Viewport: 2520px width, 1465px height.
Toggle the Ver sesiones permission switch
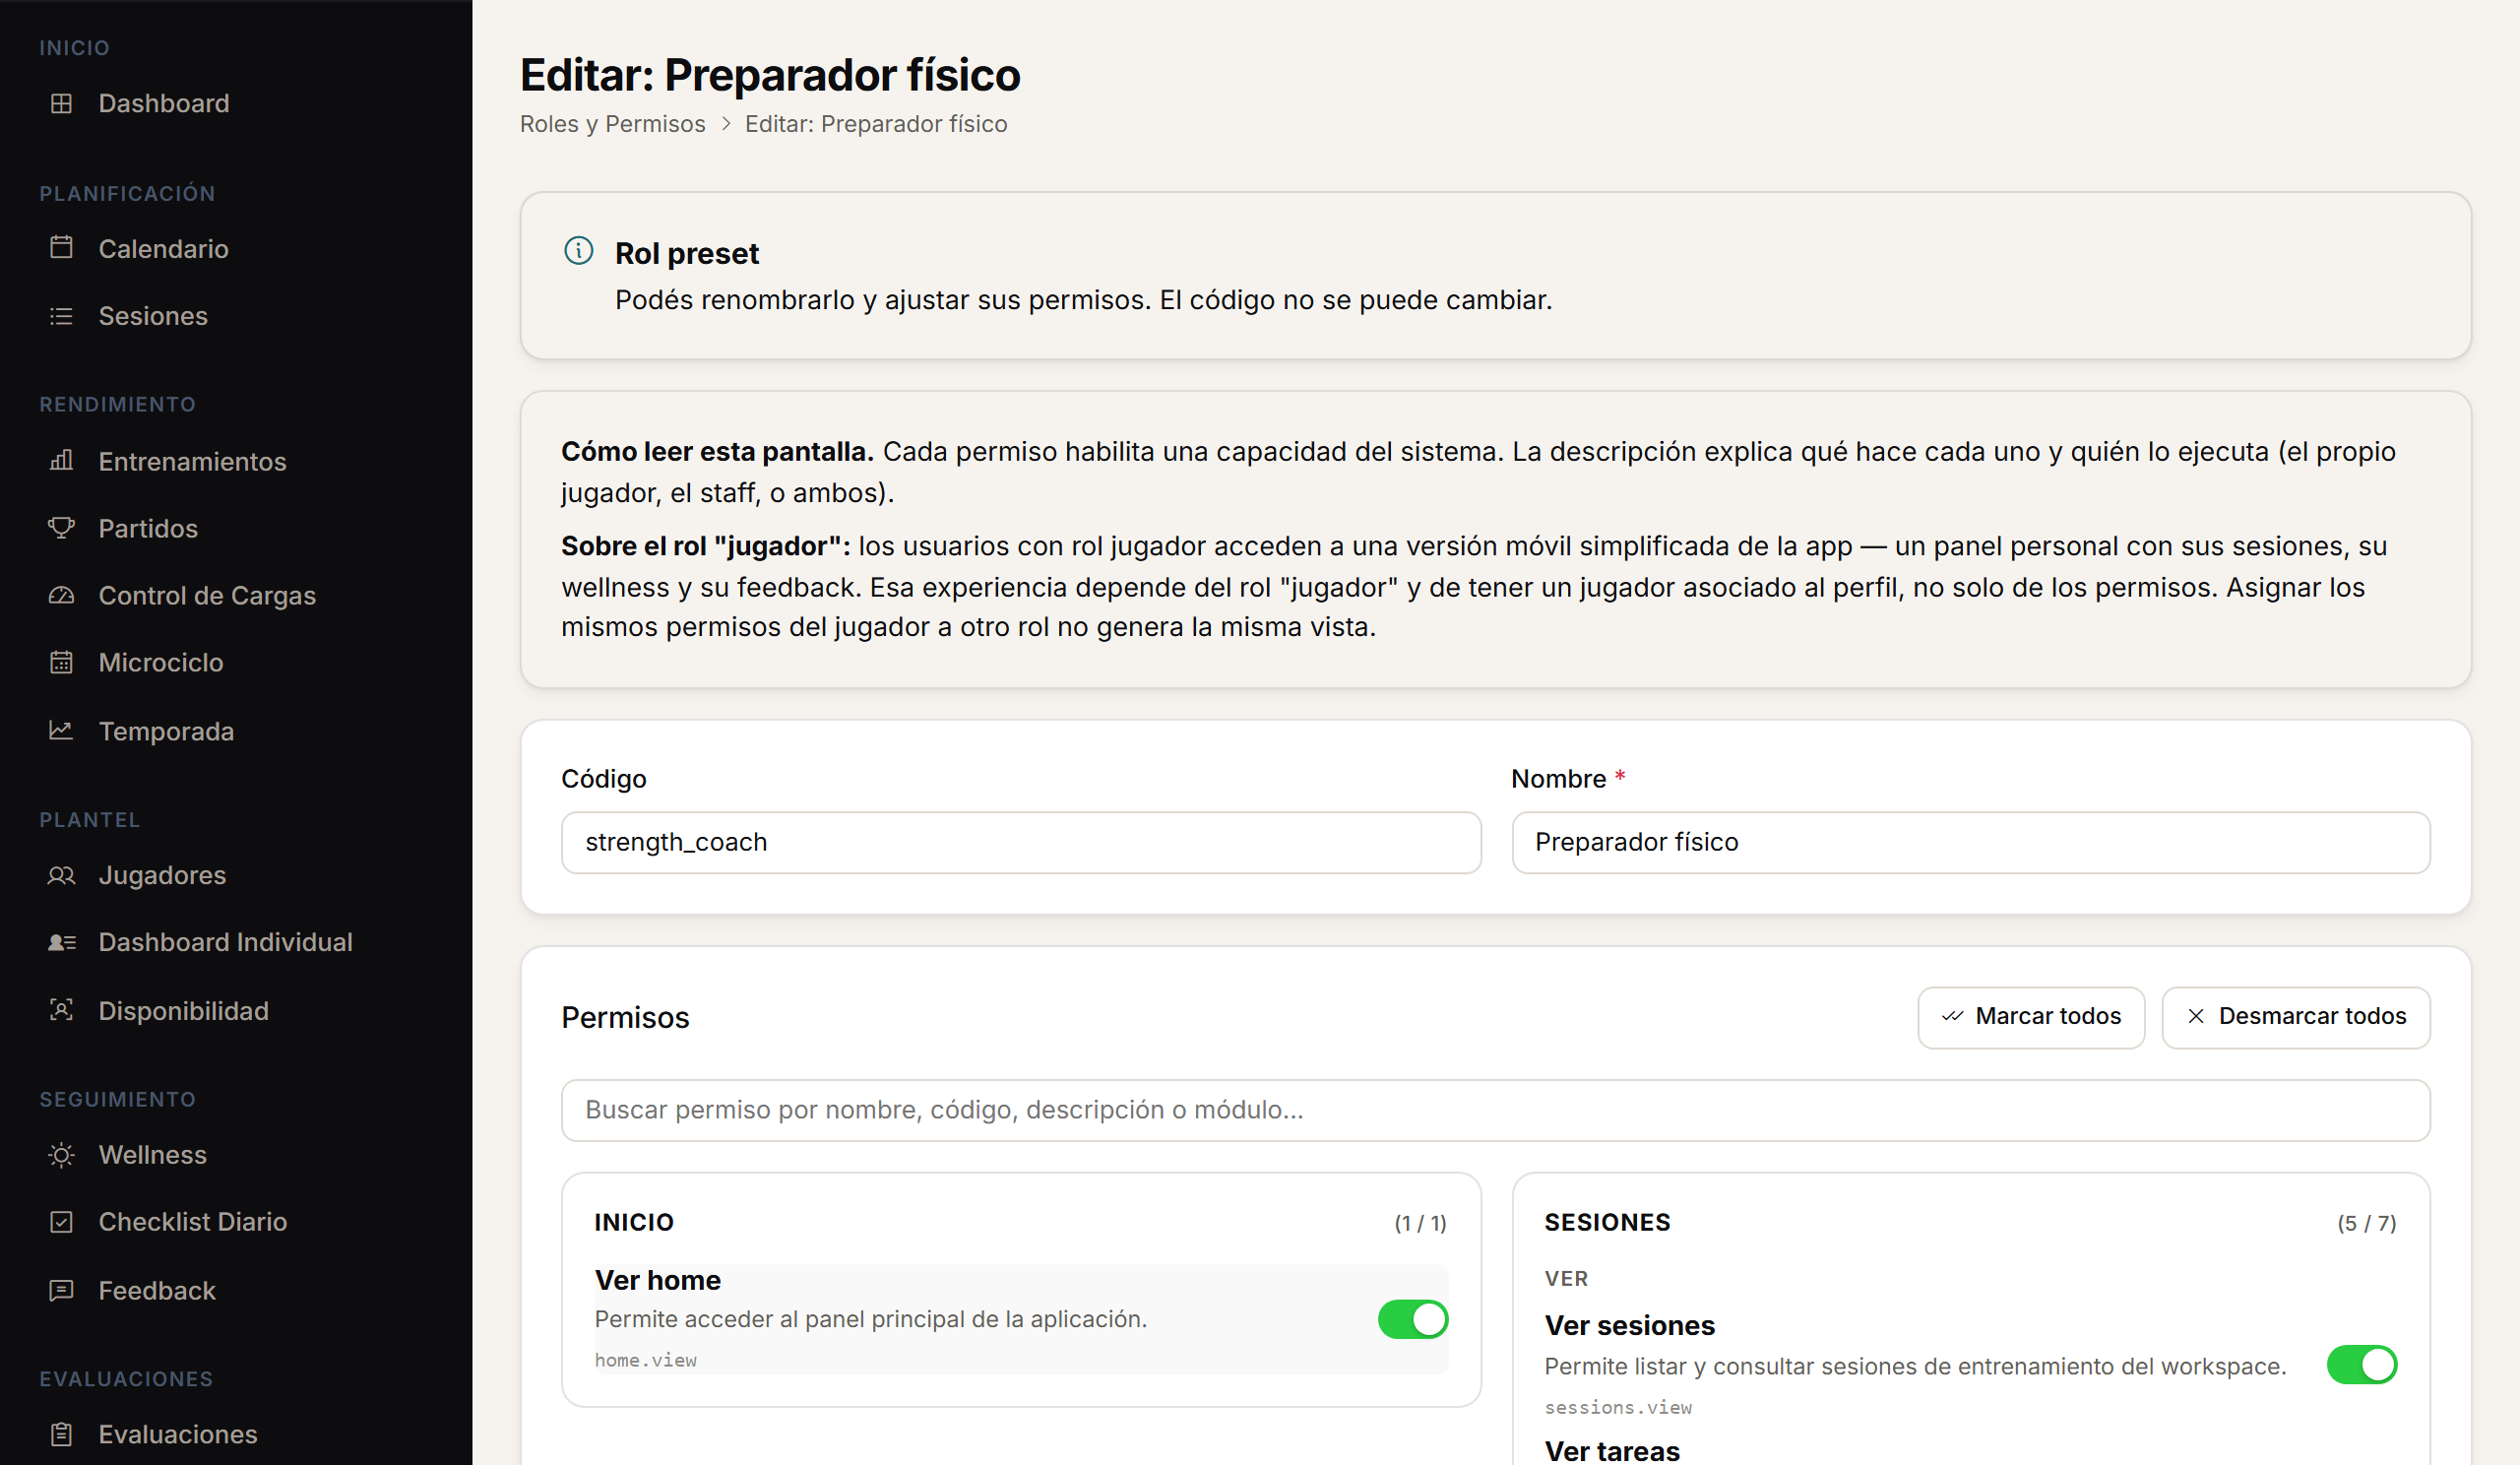pyautogui.click(x=2361, y=1365)
